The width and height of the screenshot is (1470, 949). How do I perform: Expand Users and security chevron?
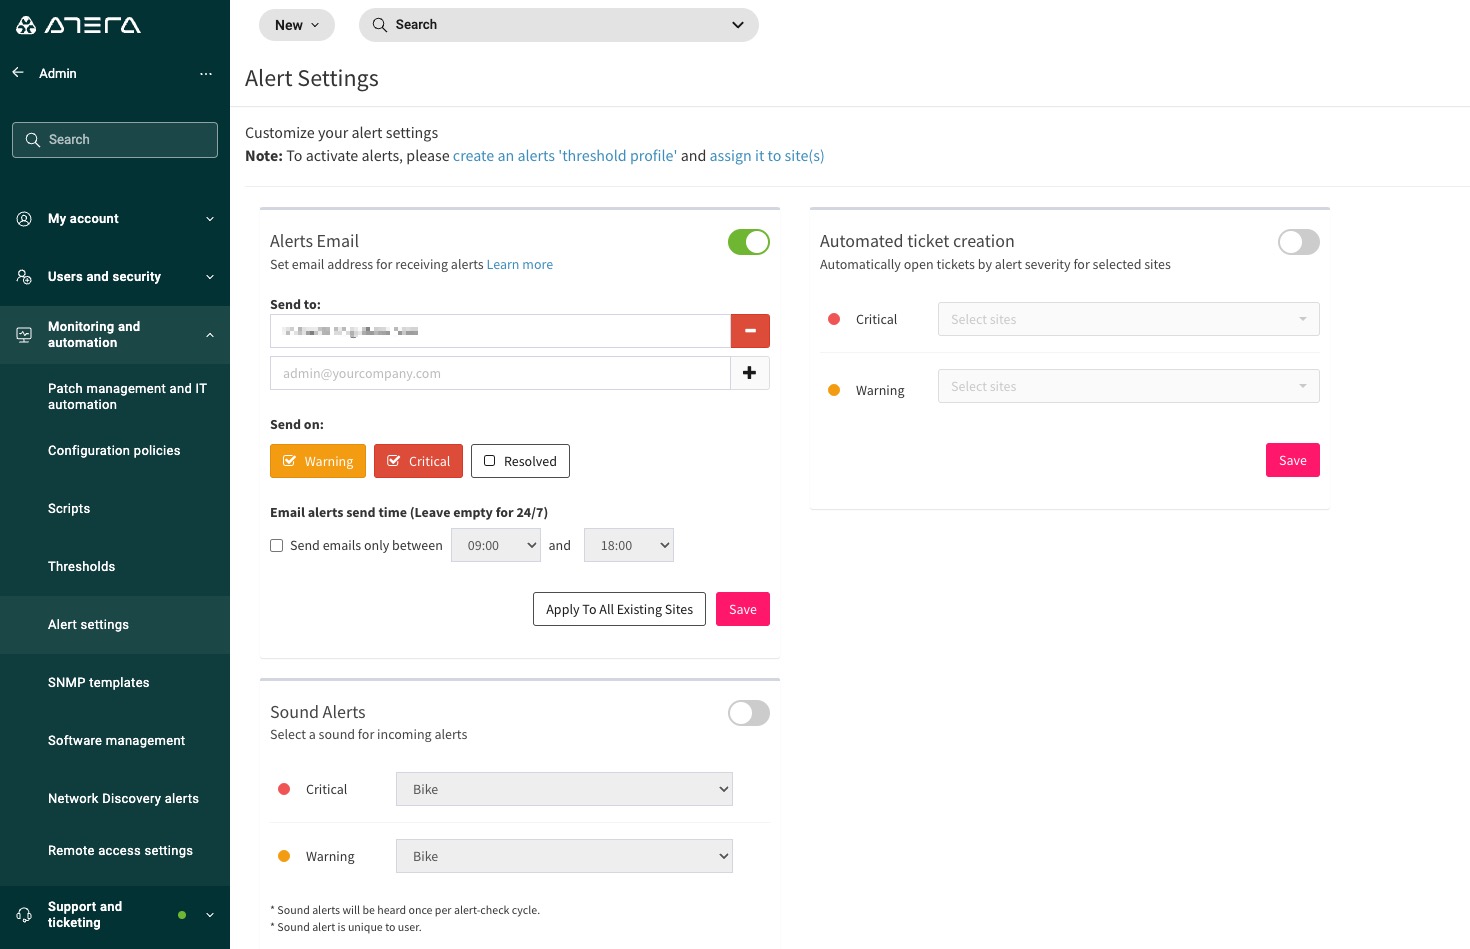pos(210,277)
